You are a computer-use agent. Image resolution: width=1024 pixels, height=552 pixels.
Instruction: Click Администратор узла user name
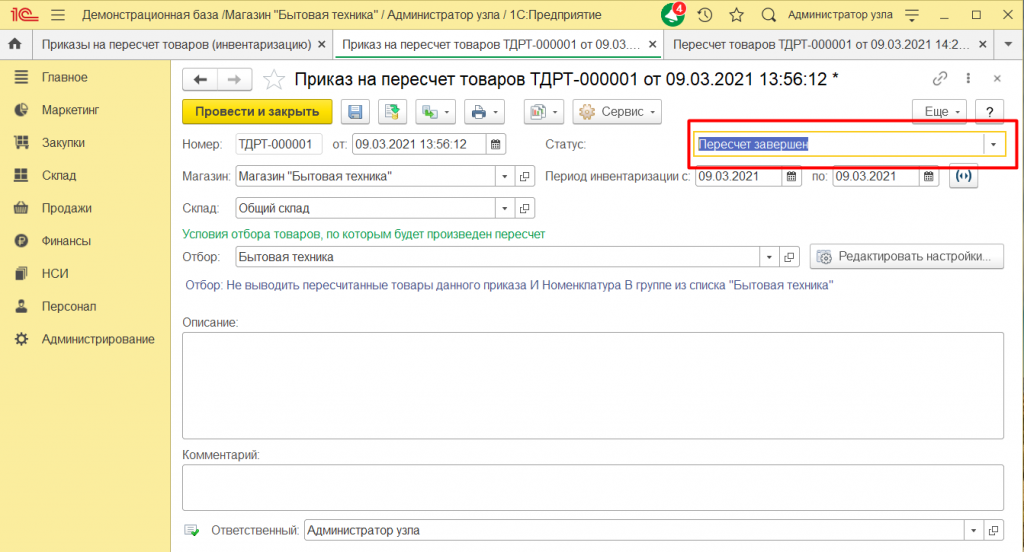click(x=840, y=14)
